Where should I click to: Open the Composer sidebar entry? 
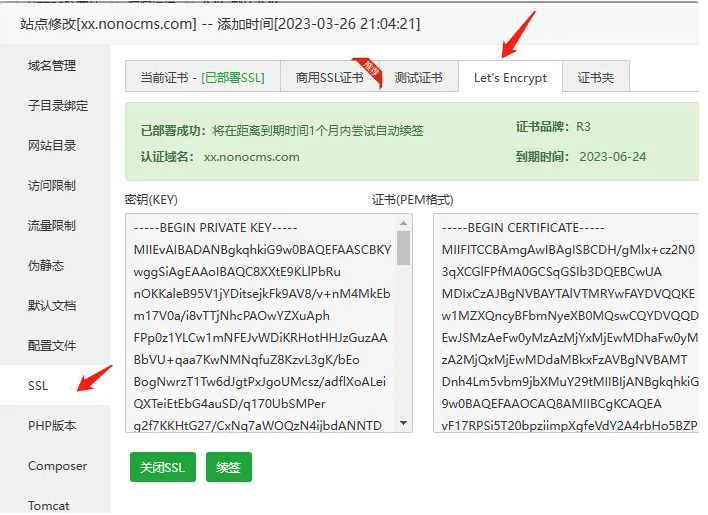(x=57, y=466)
